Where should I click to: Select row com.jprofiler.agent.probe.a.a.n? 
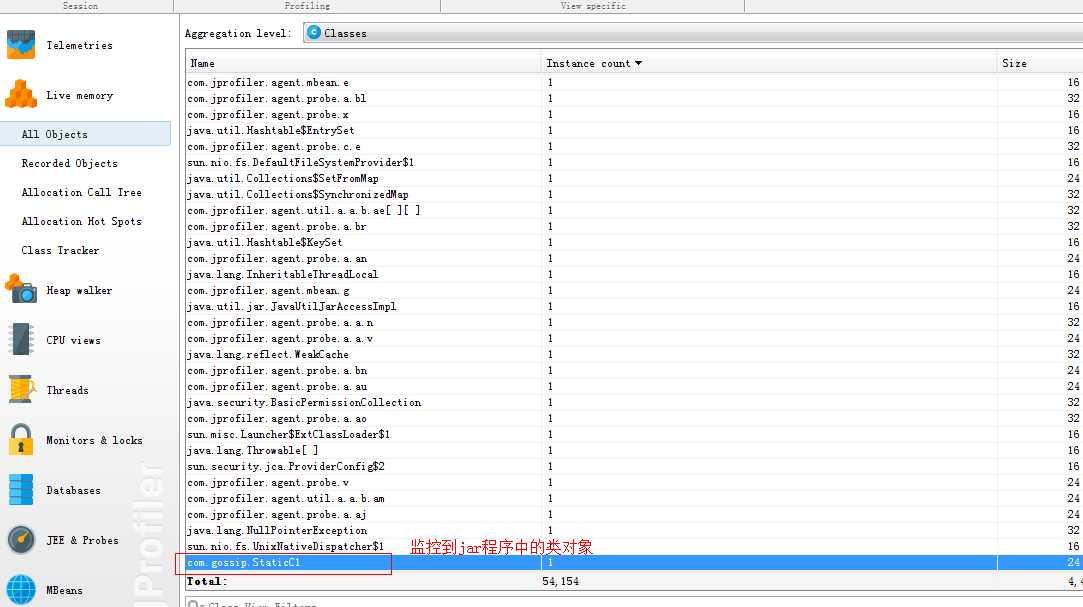pos(634,322)
